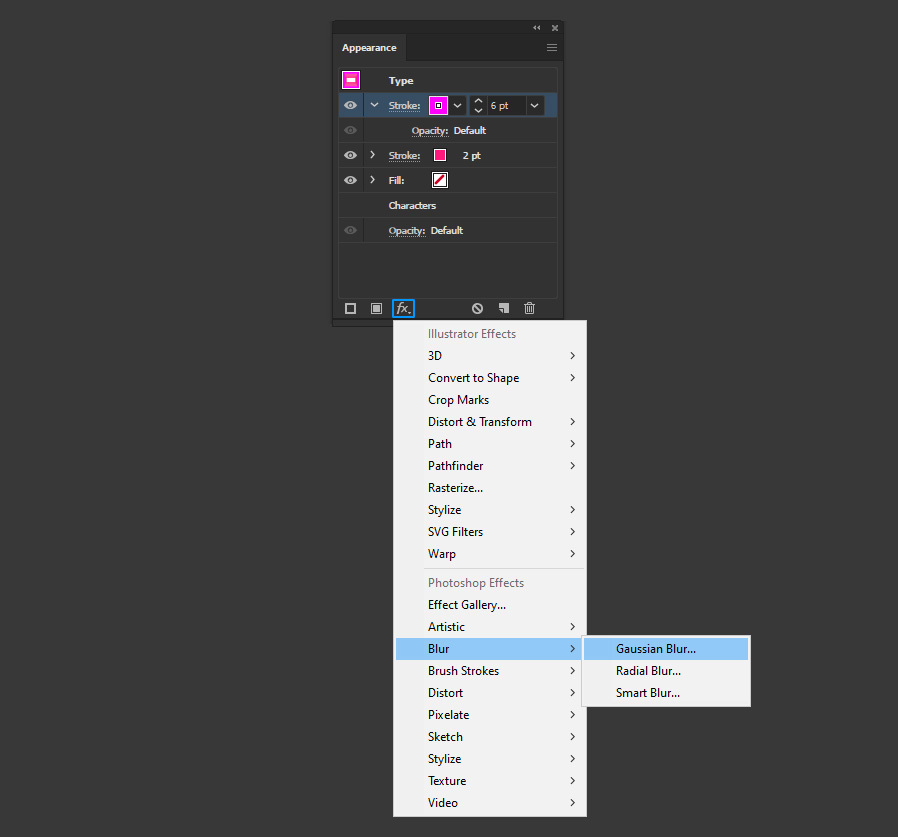Click pink 2 pt stroke swatch
The width and height of the screenshot is (898, 837).
[x=440, y=155]
